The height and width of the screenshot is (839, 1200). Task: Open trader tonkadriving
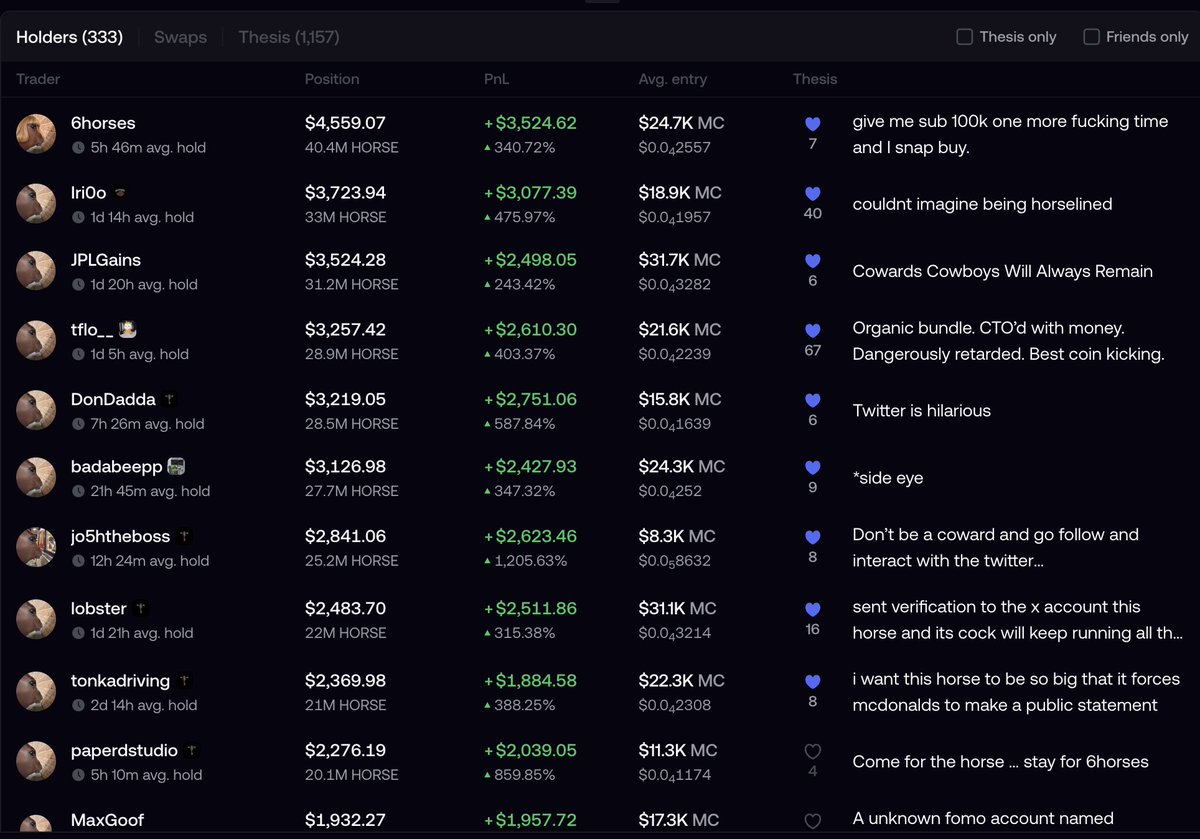[x=121, y=680]
